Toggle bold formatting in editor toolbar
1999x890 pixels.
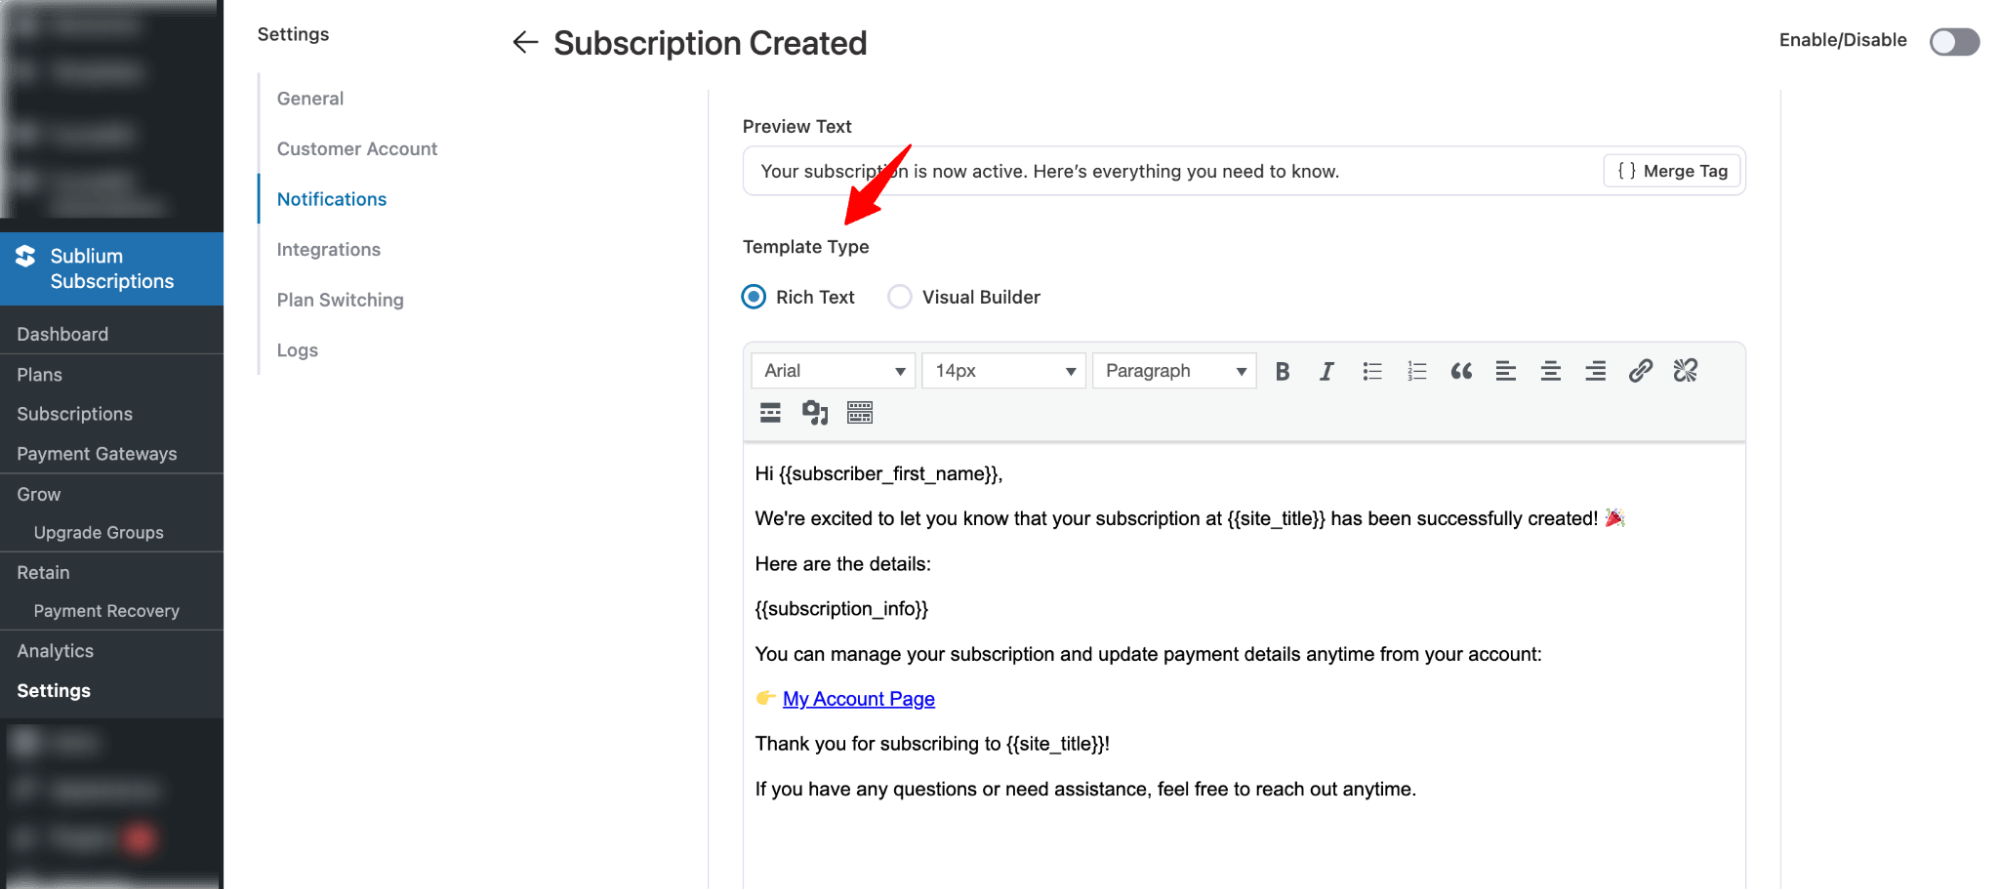click(1282, 371)
